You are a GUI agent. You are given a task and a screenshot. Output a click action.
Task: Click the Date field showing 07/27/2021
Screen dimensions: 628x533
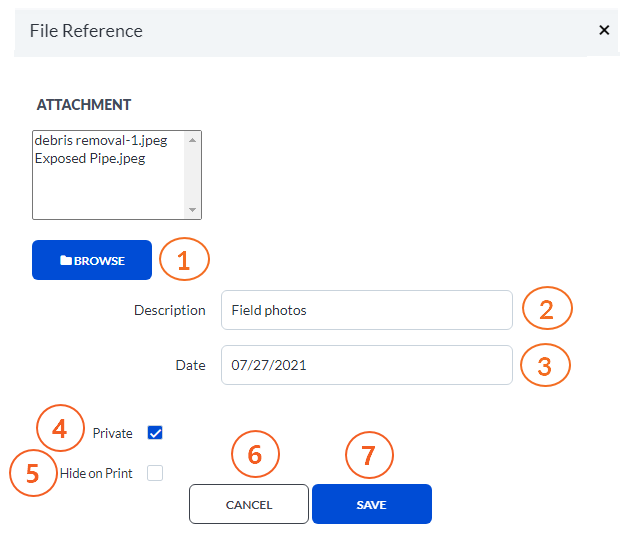[x=366, y=365]
